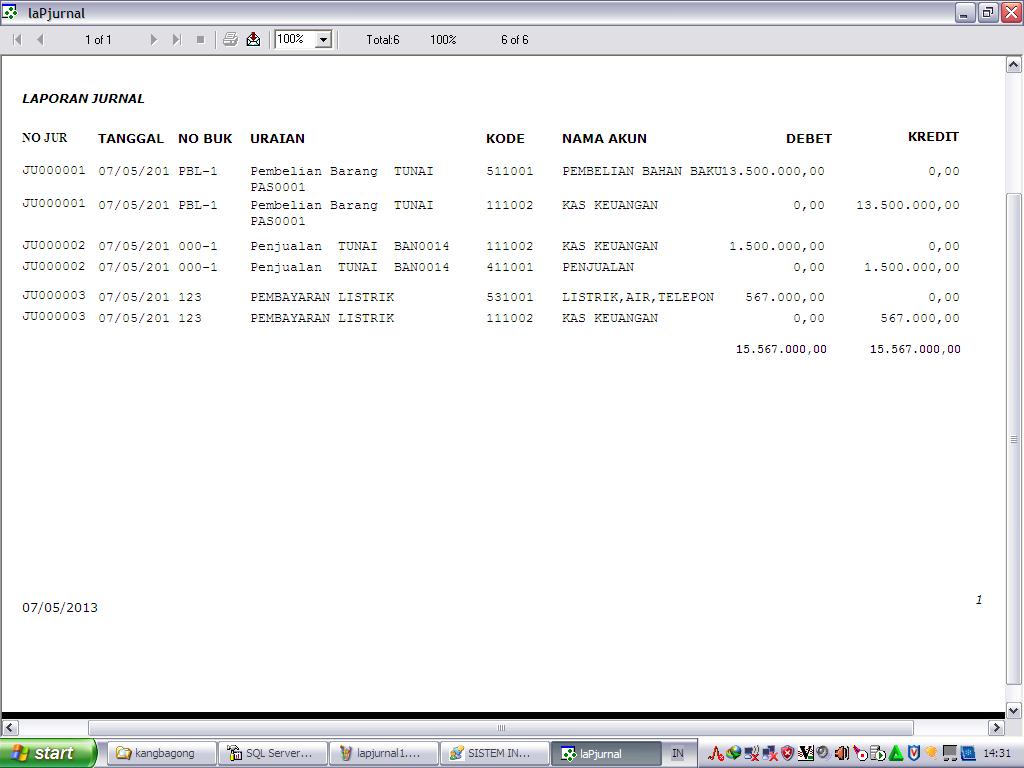
Task: Go to next report page
Action: click(153, 39)
